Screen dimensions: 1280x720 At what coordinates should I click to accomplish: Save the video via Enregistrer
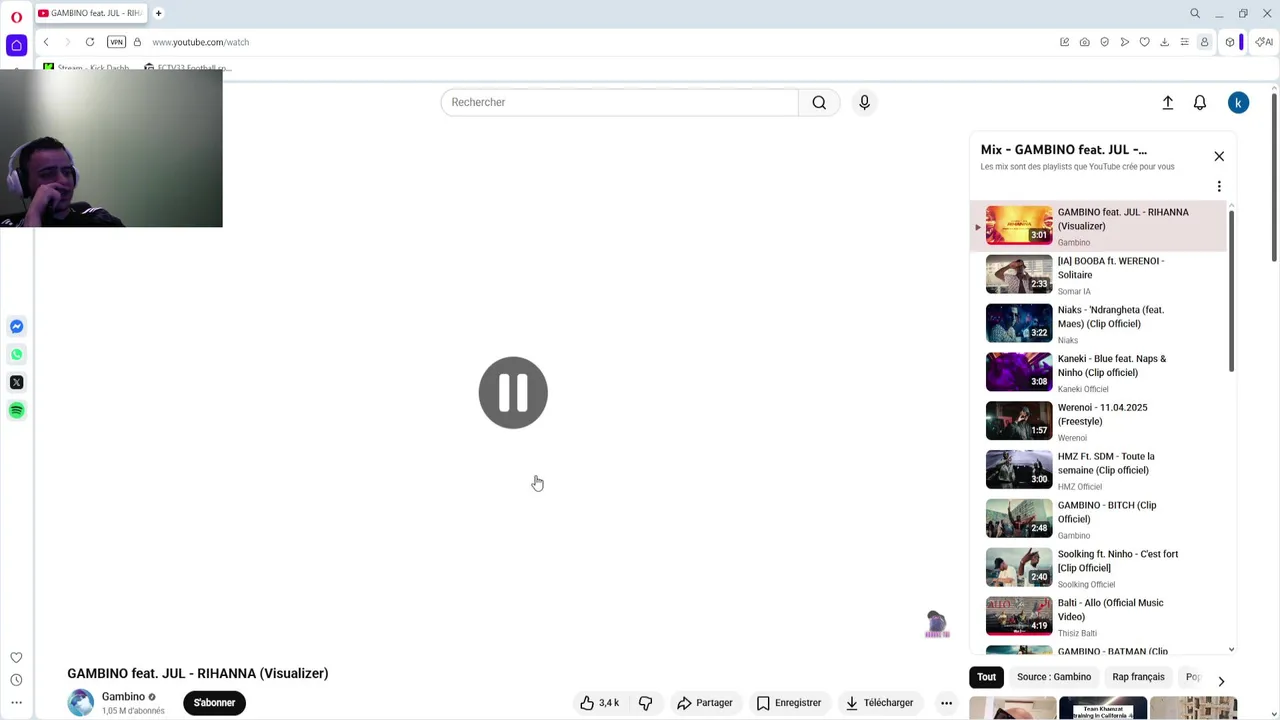[x=789, y=703]
